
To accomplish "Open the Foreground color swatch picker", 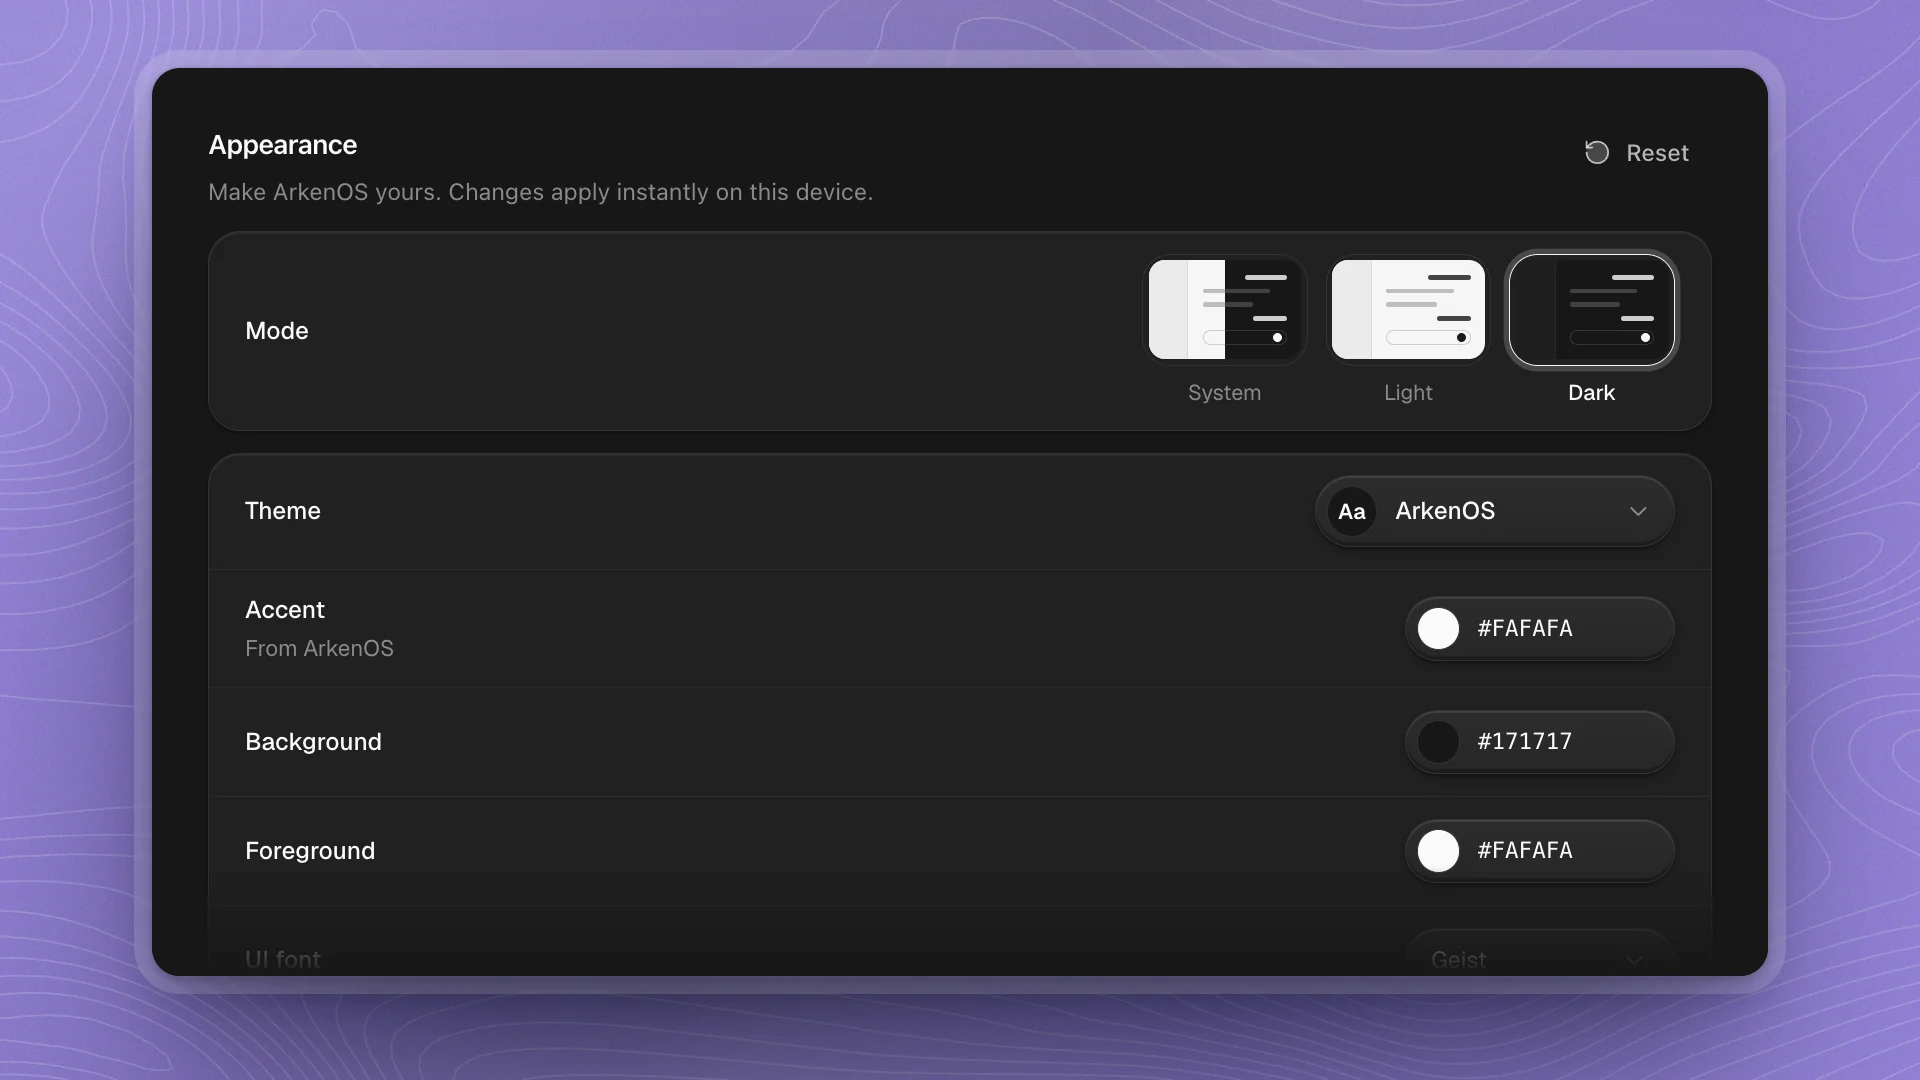I will [x=1438, y=850].
